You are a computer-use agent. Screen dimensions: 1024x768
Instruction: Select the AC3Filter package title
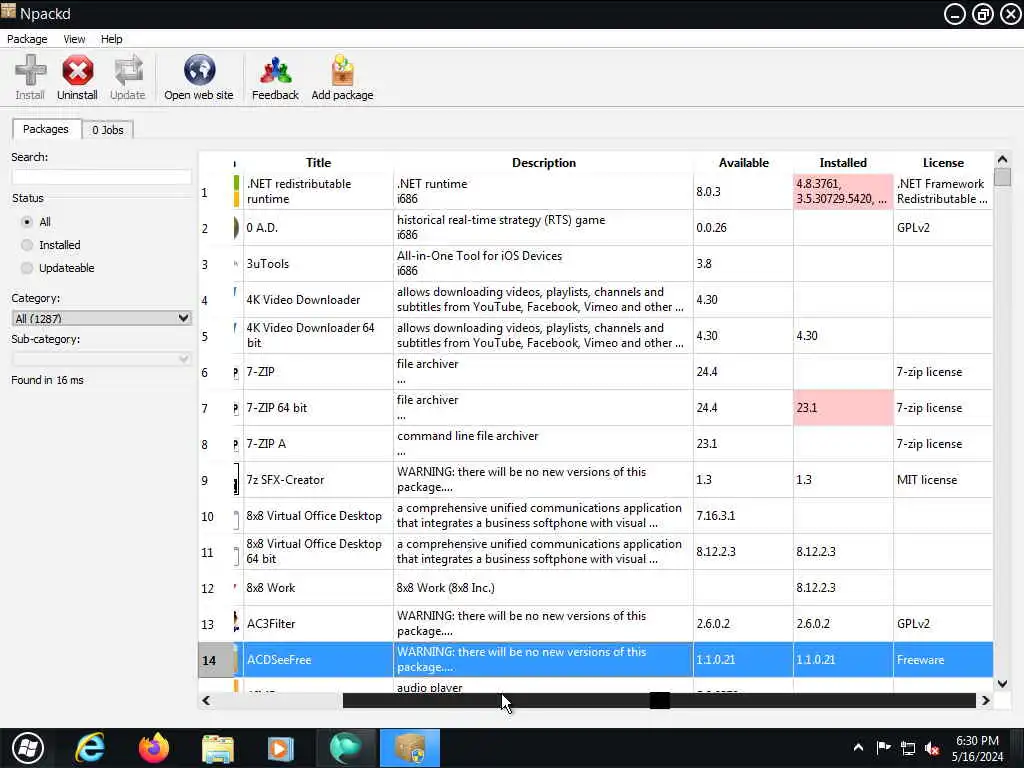[271, 624]
